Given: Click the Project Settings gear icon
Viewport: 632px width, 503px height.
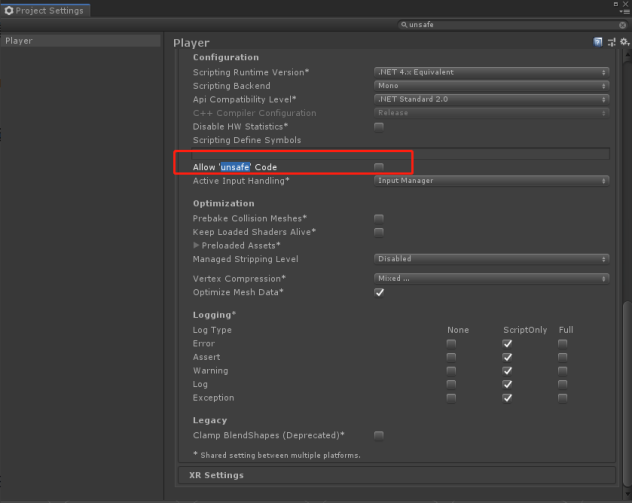Looking at the screenshot, I should pyautogui.click(x=9, y=10).
